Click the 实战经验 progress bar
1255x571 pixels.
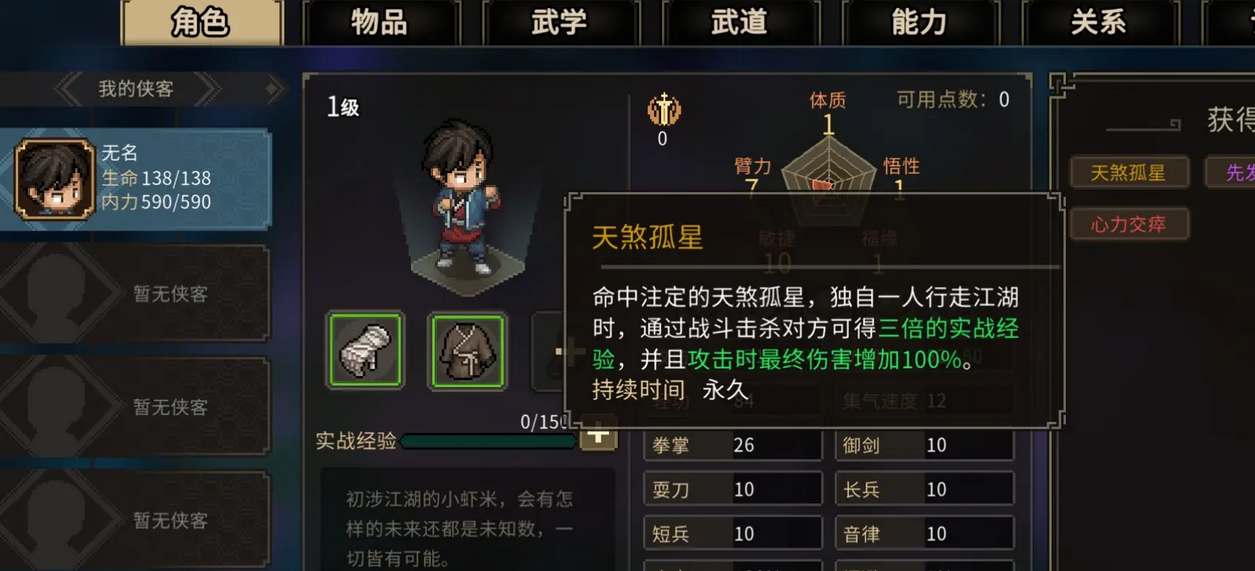coord(488,441)
